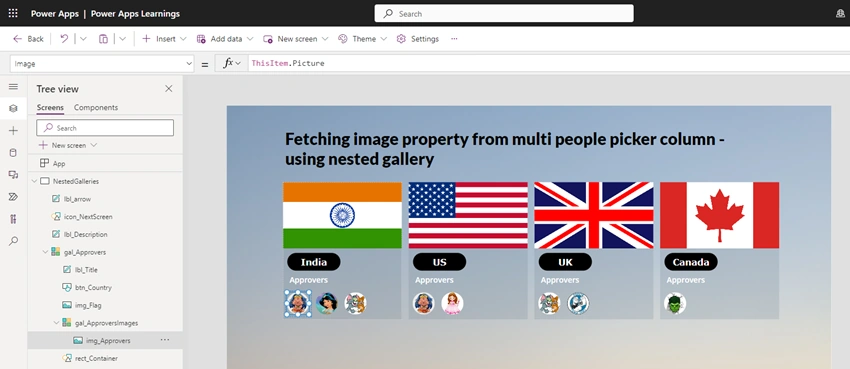
Task: Open the Data cylinder icon in sidebar
Action: [14, 153]
